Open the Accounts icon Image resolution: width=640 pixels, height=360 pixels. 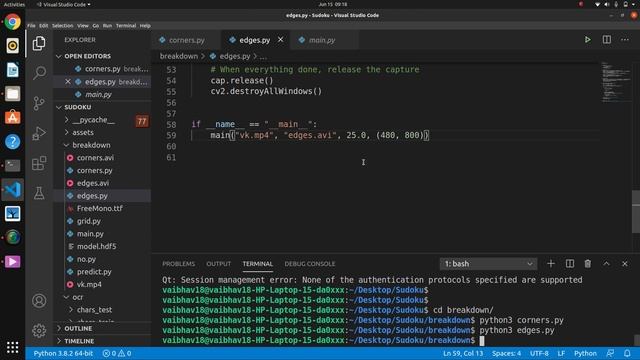point(39,301)
